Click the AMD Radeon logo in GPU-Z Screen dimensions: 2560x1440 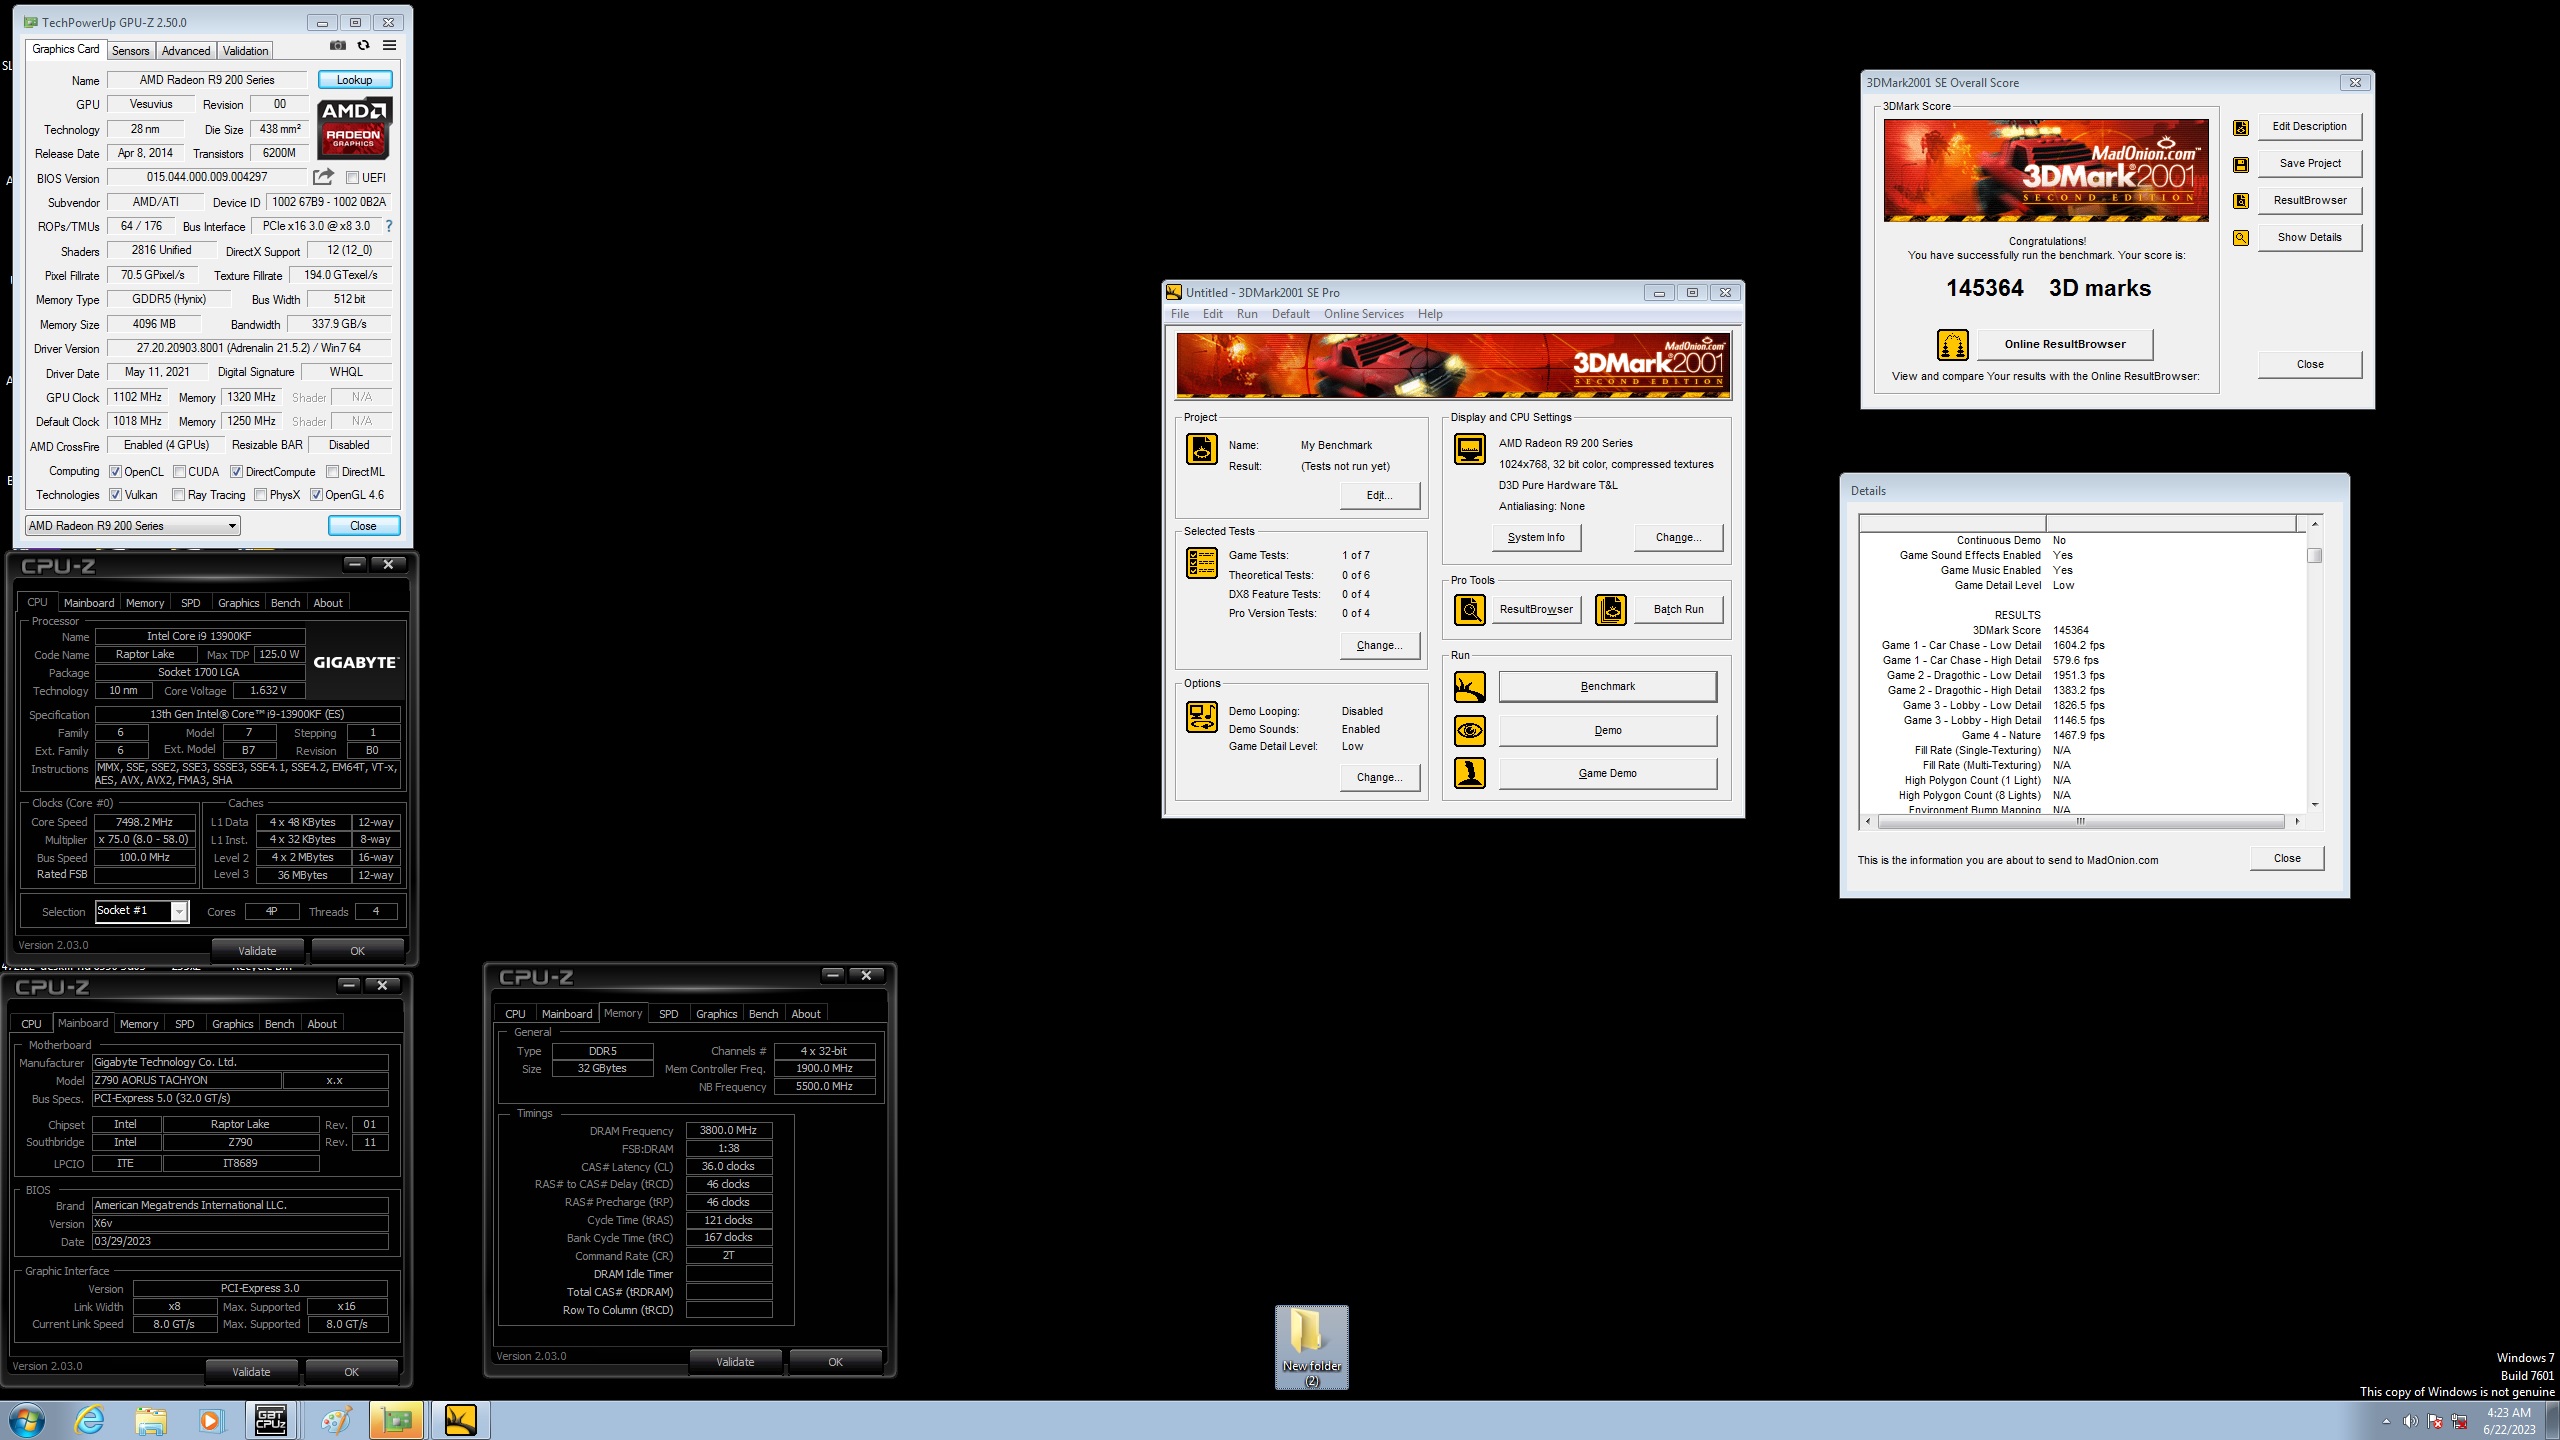pyautogui.click(x=354, y=128)
